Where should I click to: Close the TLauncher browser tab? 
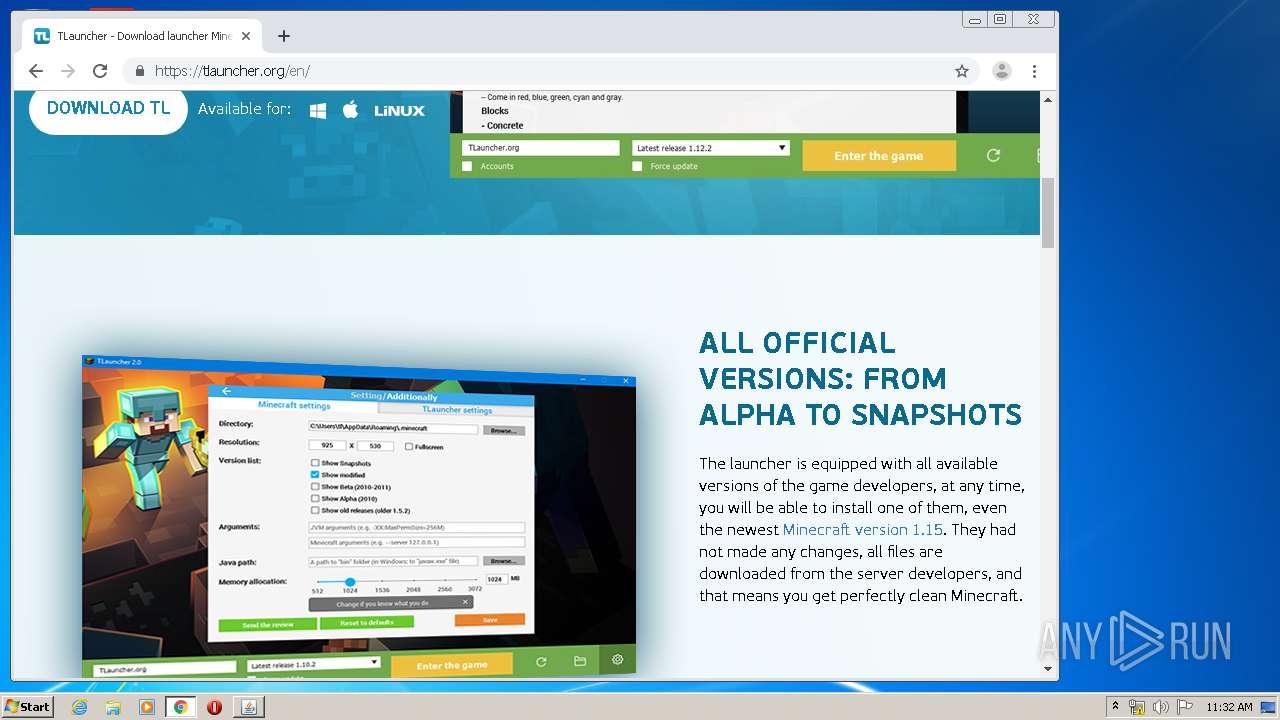tap(246, 36)
